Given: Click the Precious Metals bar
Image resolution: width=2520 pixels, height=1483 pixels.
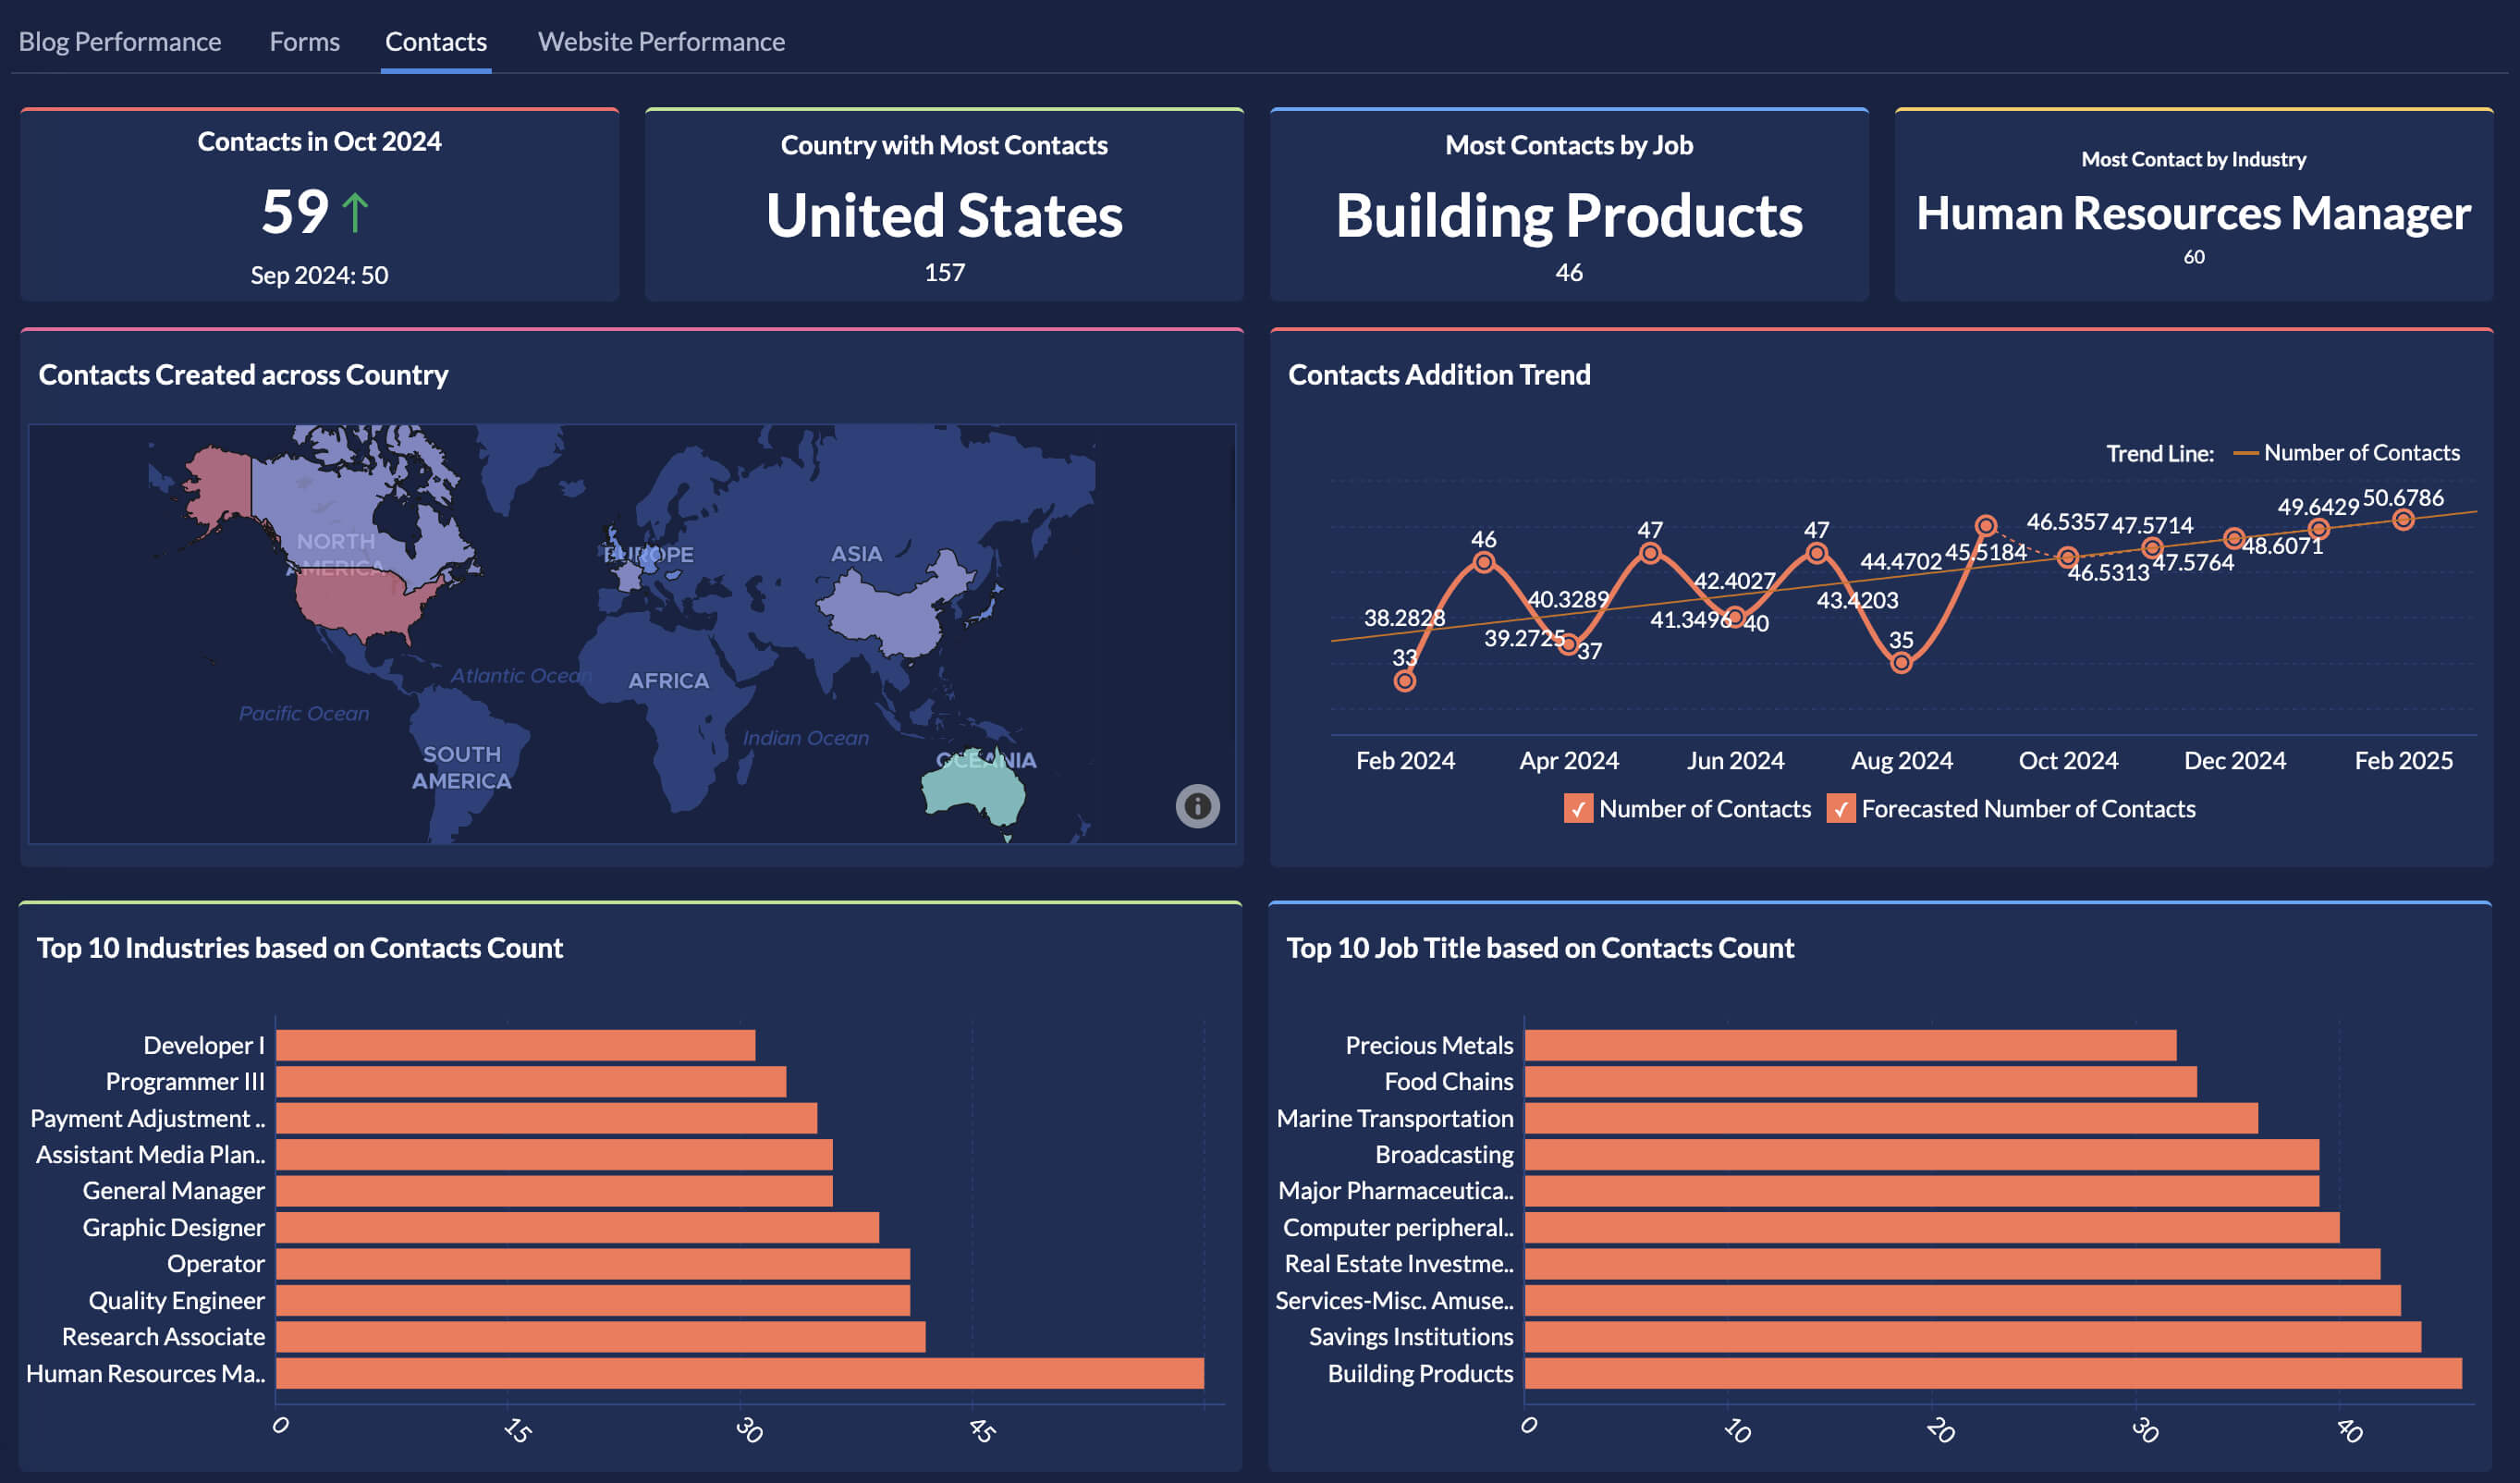Looking at the screenshot, I should (1849, 1045).
